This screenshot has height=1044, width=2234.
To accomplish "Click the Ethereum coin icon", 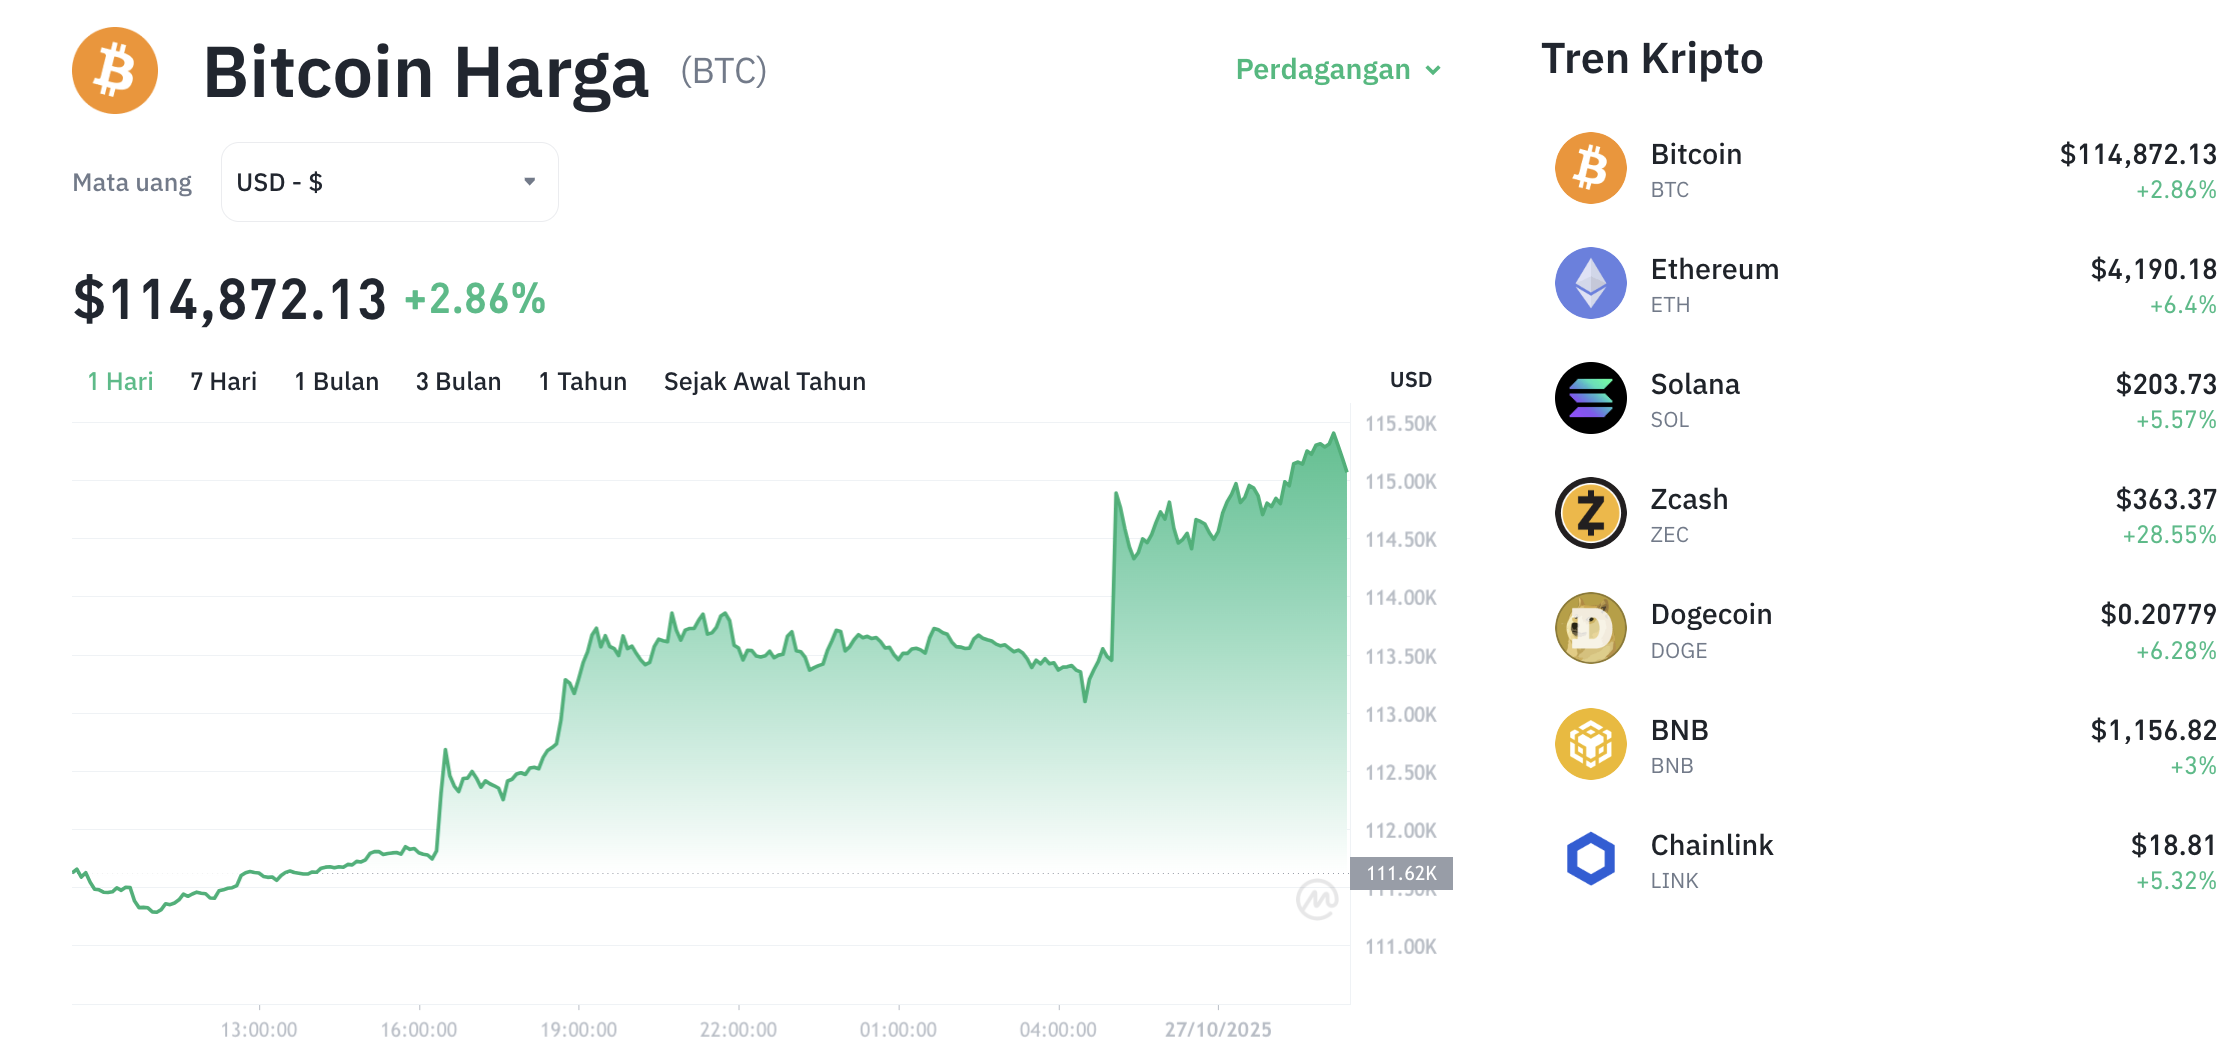I will [x=1590, y=283].
